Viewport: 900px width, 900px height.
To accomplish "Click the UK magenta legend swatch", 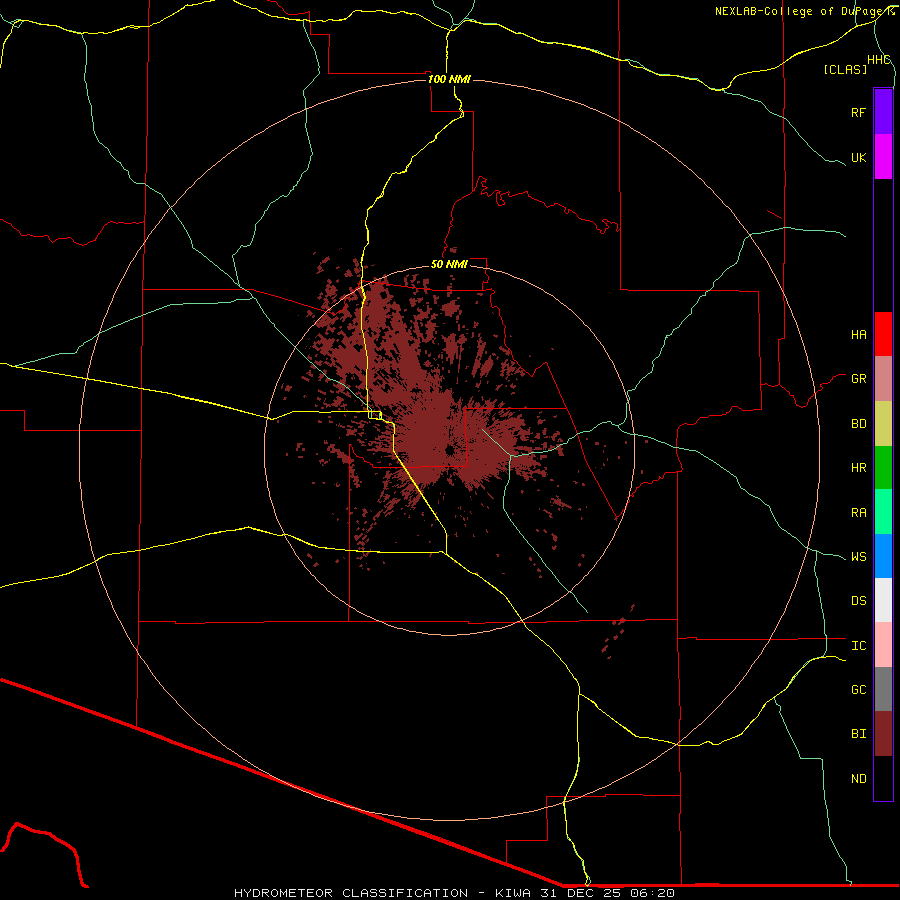I will [883, 157].
